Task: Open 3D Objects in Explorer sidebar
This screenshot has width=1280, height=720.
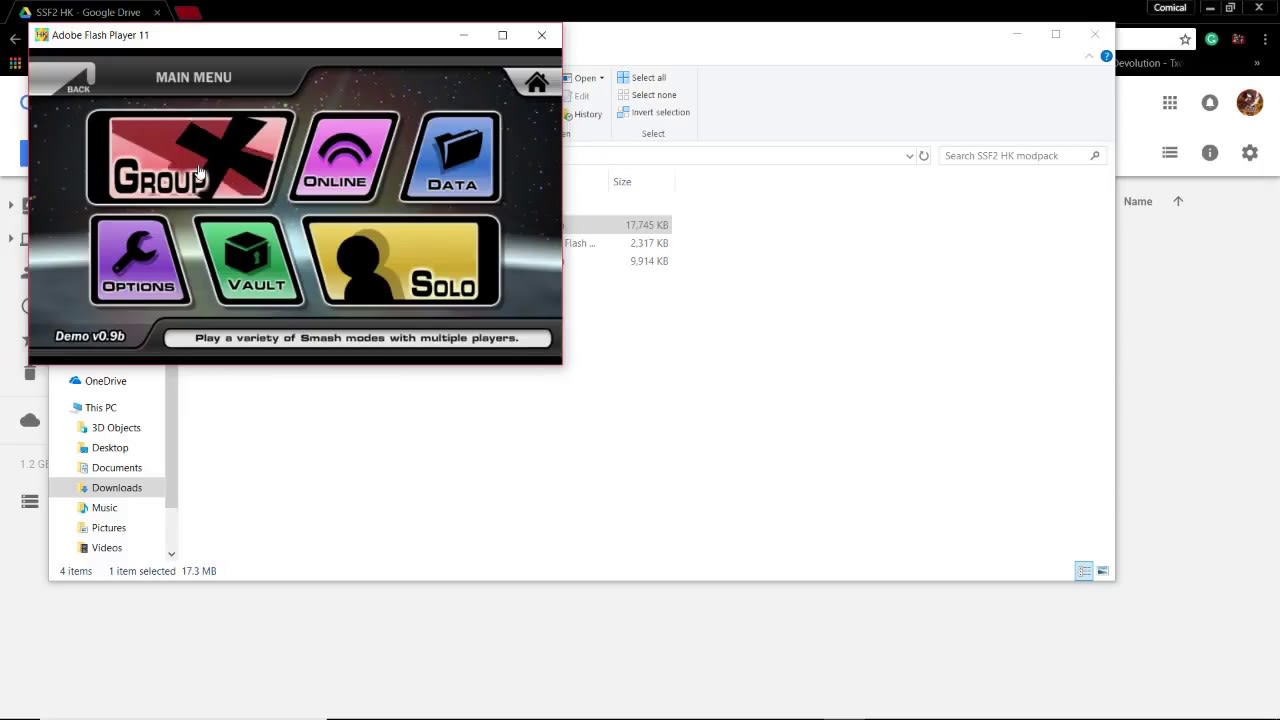Action: (x=109, y=428)
